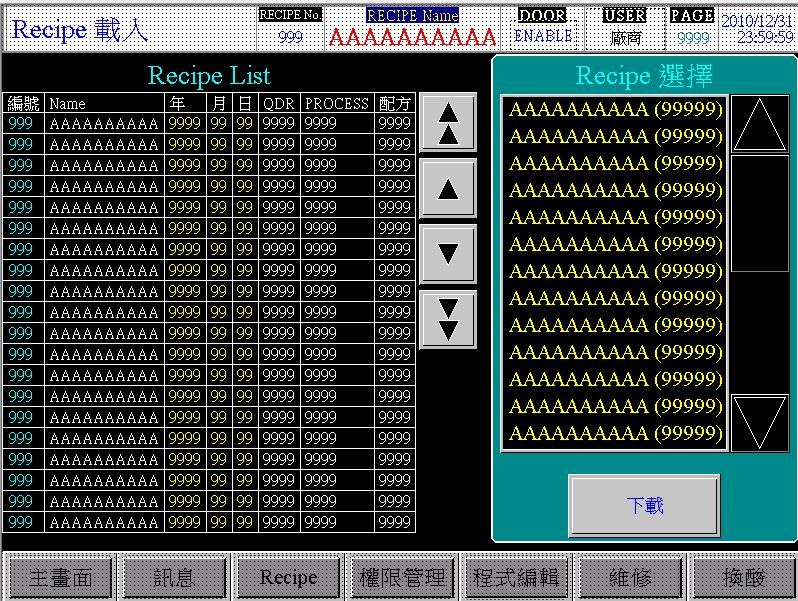The height and width of the screenshot is (601, 798).
Task: Click Recipe 選擇 hollow down triangle
Action: 760,423
